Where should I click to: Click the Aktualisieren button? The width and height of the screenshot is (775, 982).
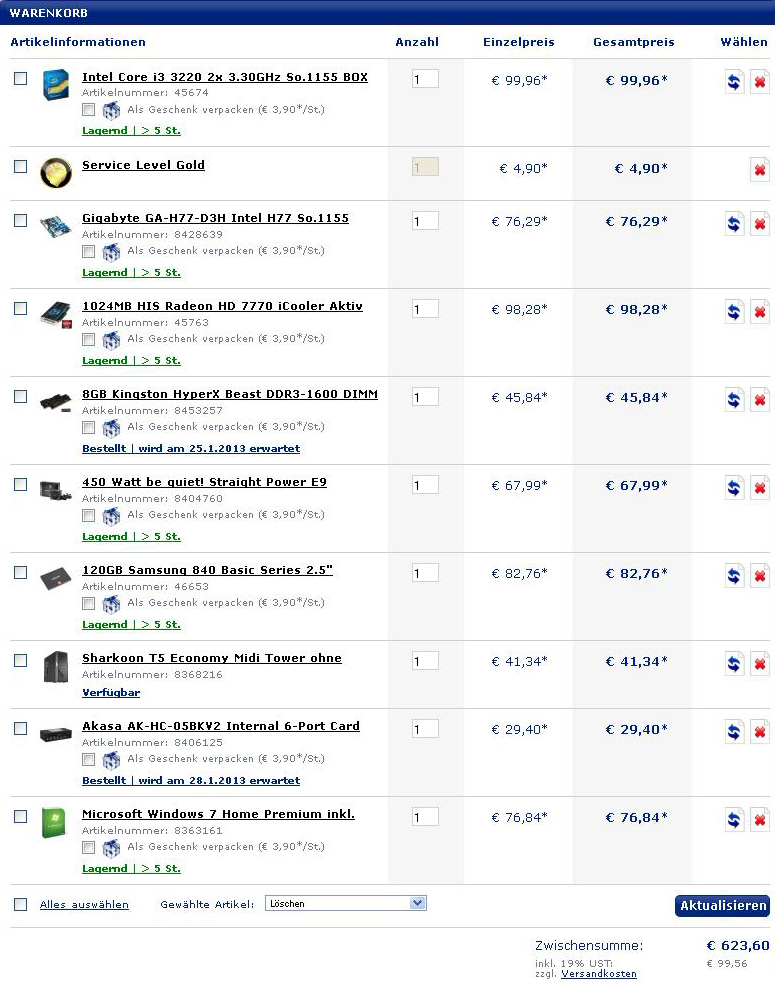(722, 906)
